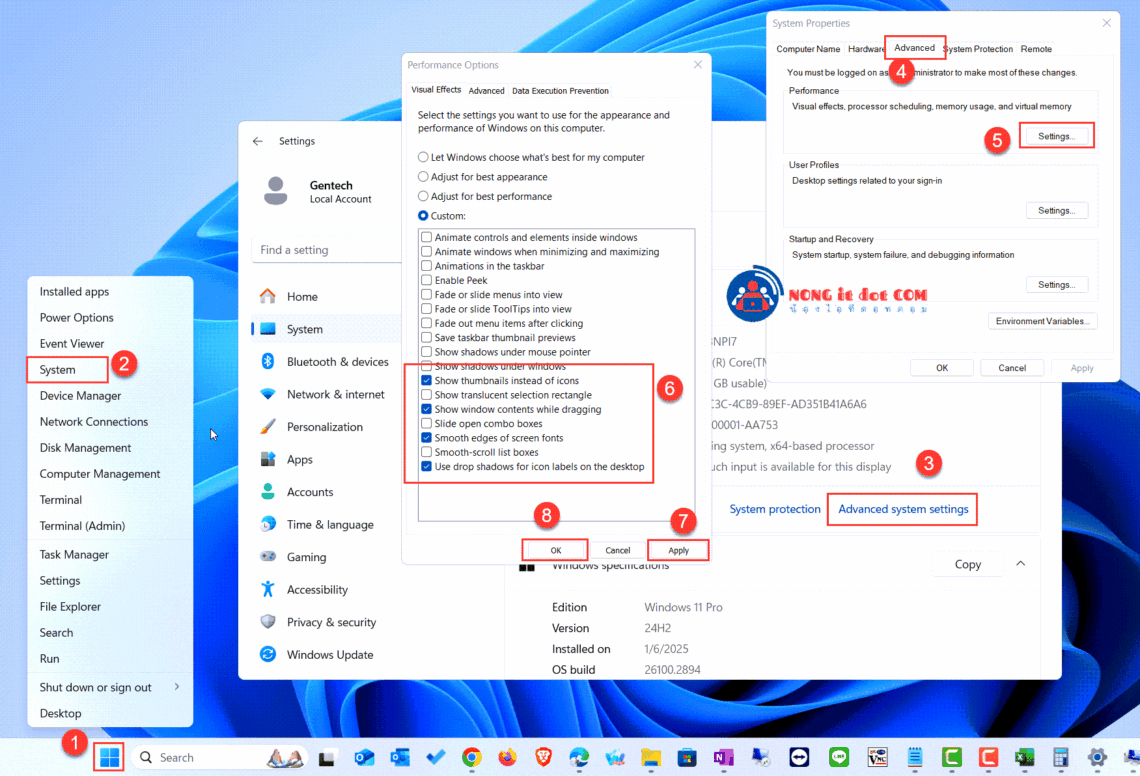Launch Google Chrome from the taskbar
This screenshot has height=776, width=1140.
point(472,757)
